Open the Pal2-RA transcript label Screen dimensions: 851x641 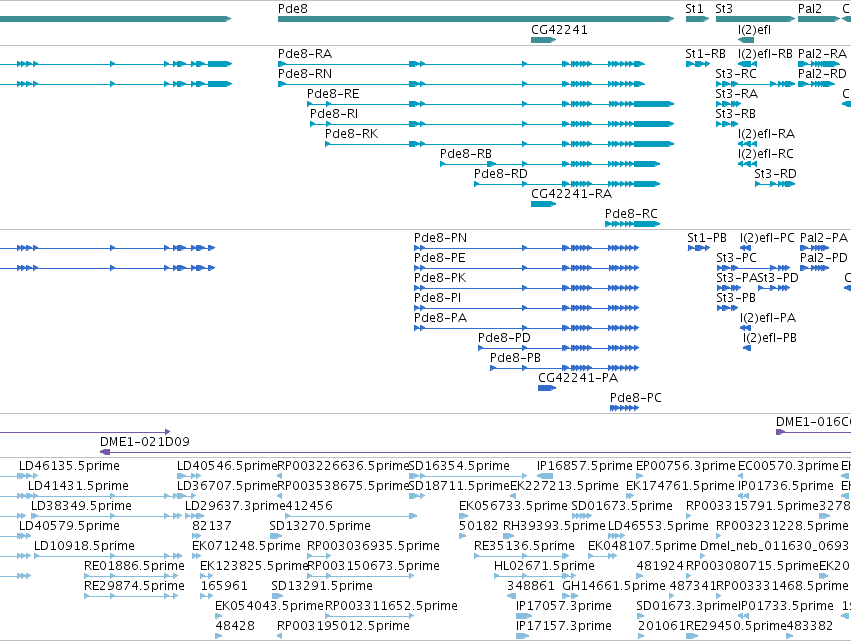pyautogui.click(x=822, y=54)
